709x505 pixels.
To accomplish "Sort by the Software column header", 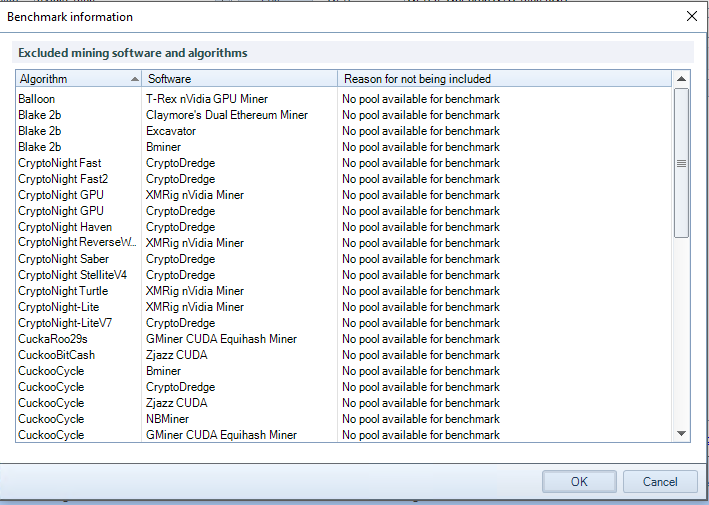I will click(240, 79).
